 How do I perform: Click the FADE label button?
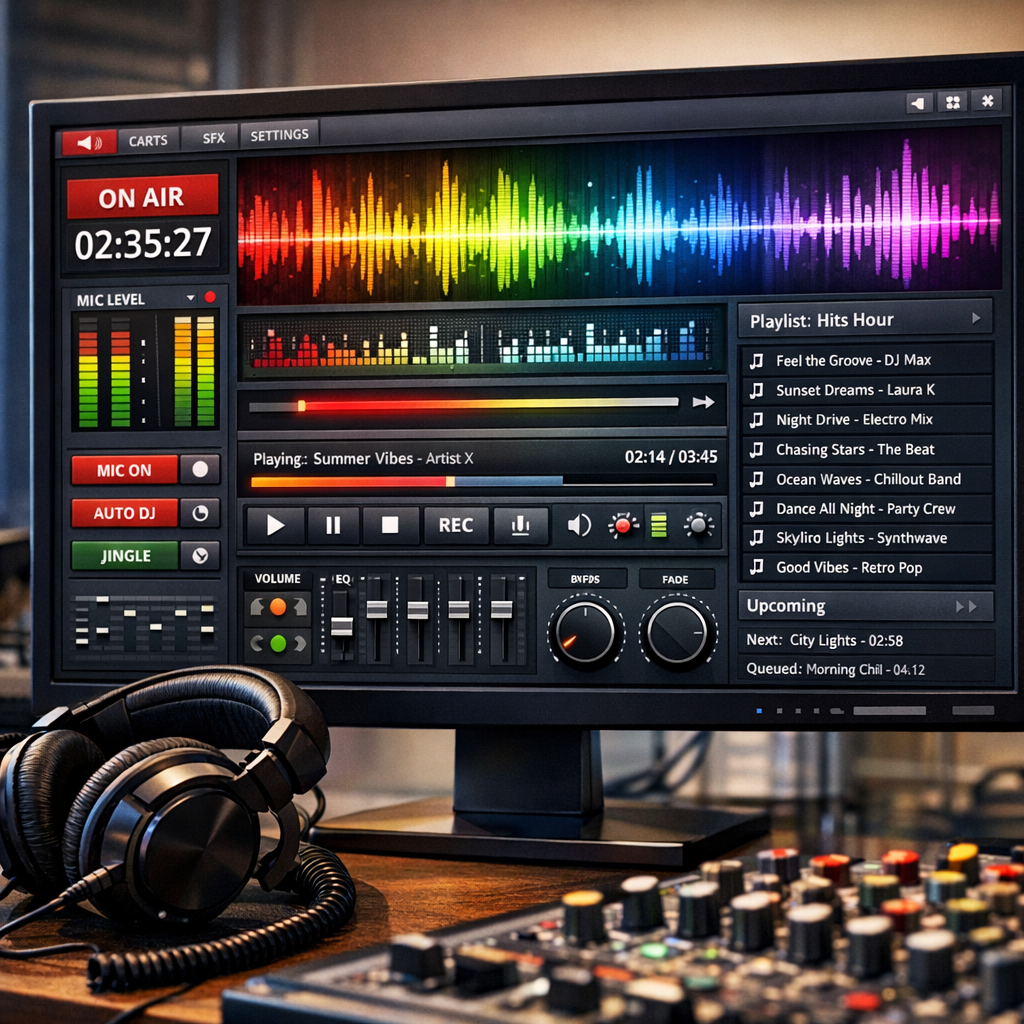click(x=675, y=579)
